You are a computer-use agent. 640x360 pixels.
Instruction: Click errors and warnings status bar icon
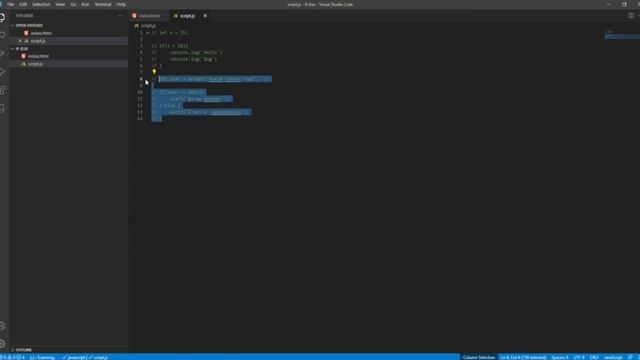(12, 357)
